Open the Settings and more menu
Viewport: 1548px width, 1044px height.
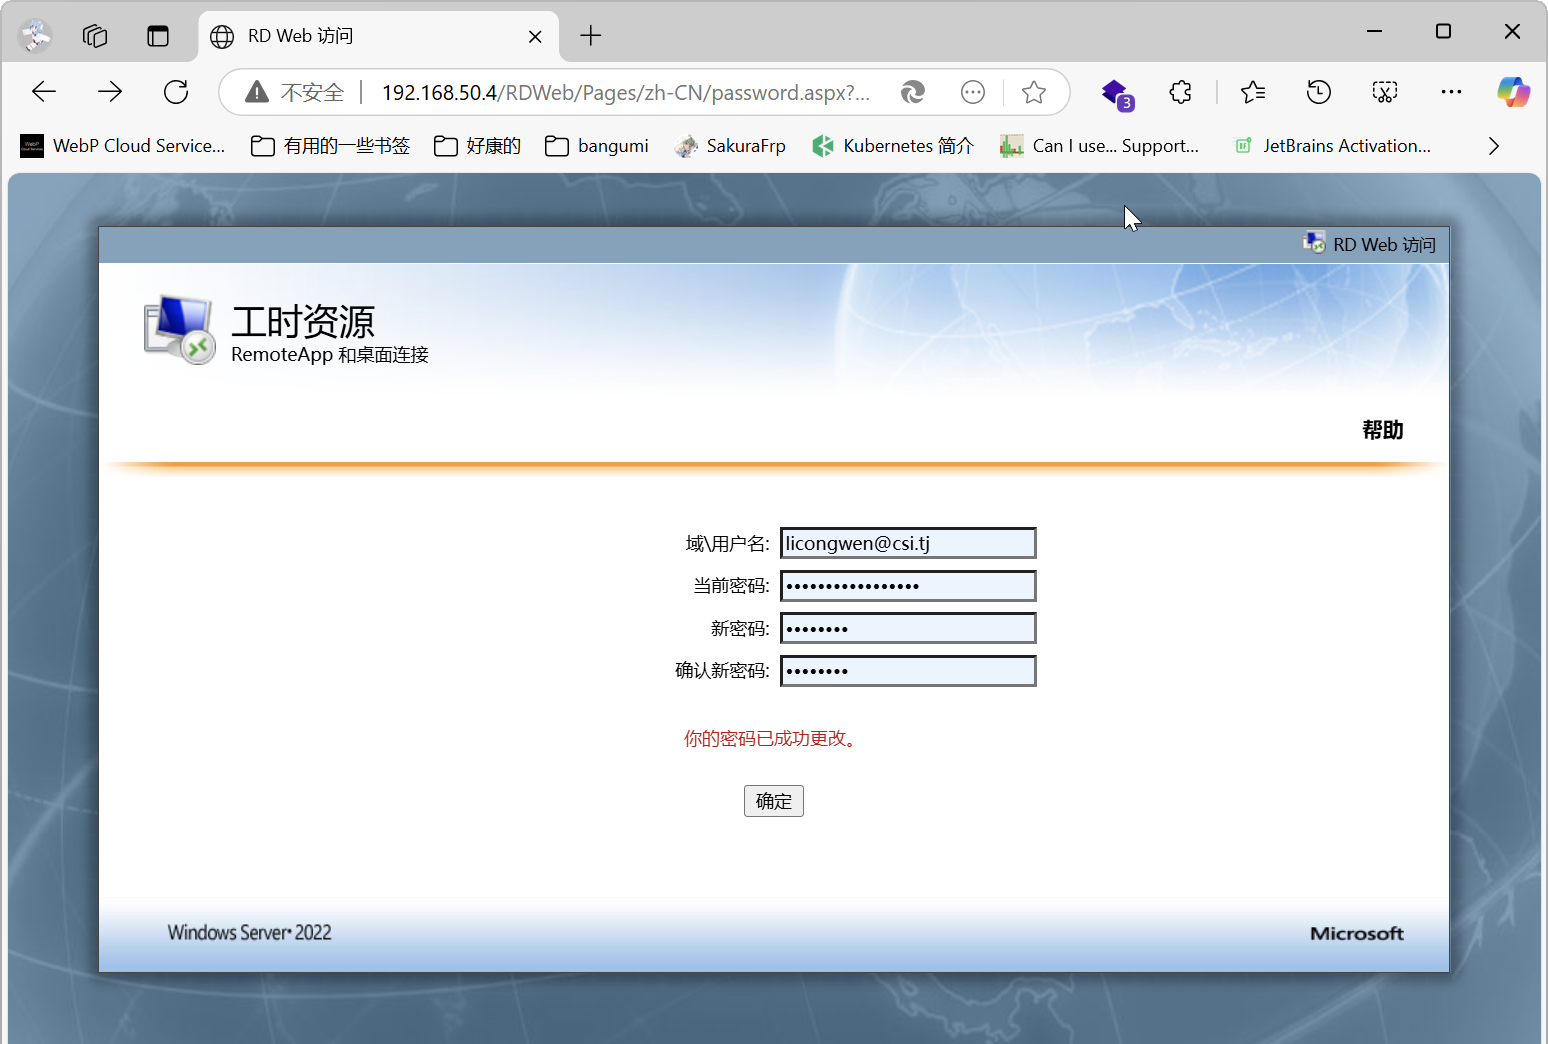click(1451, 93)
